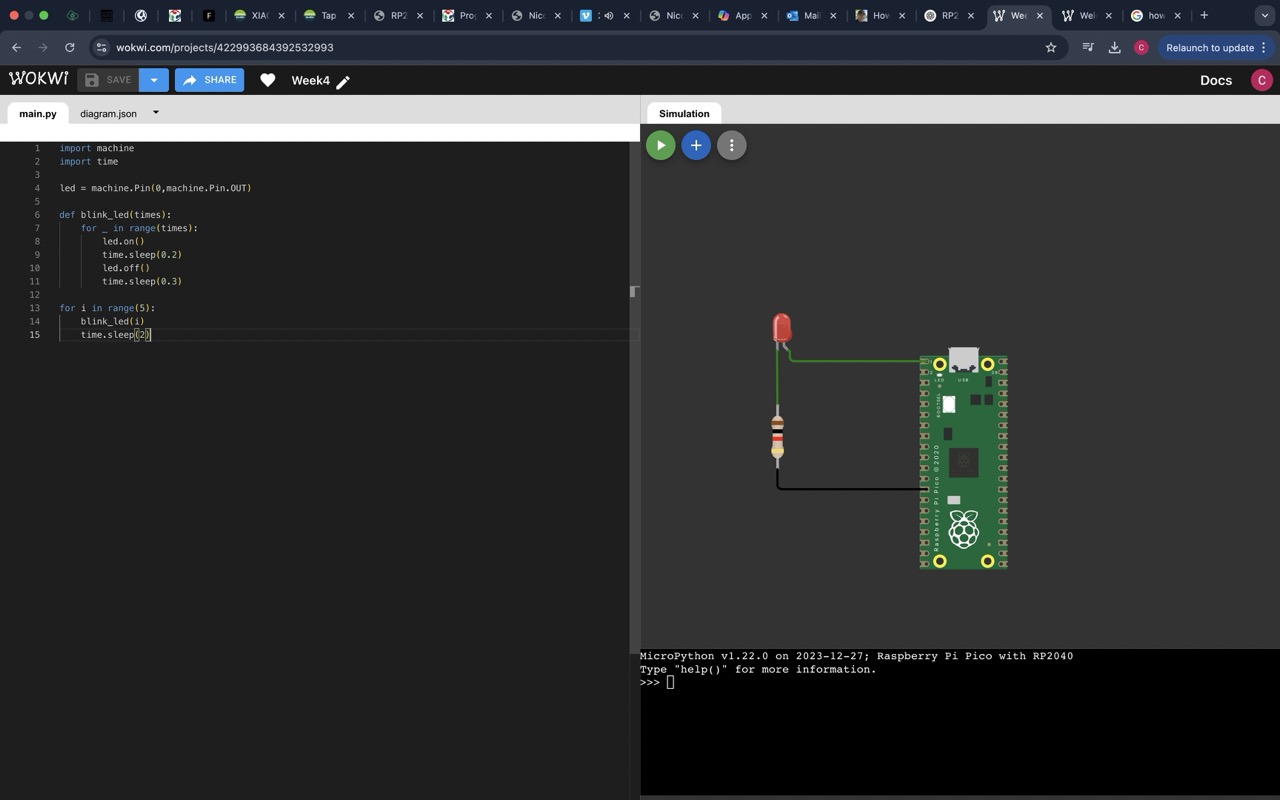Open the Chrome profile avatar

pos(1141,47)
